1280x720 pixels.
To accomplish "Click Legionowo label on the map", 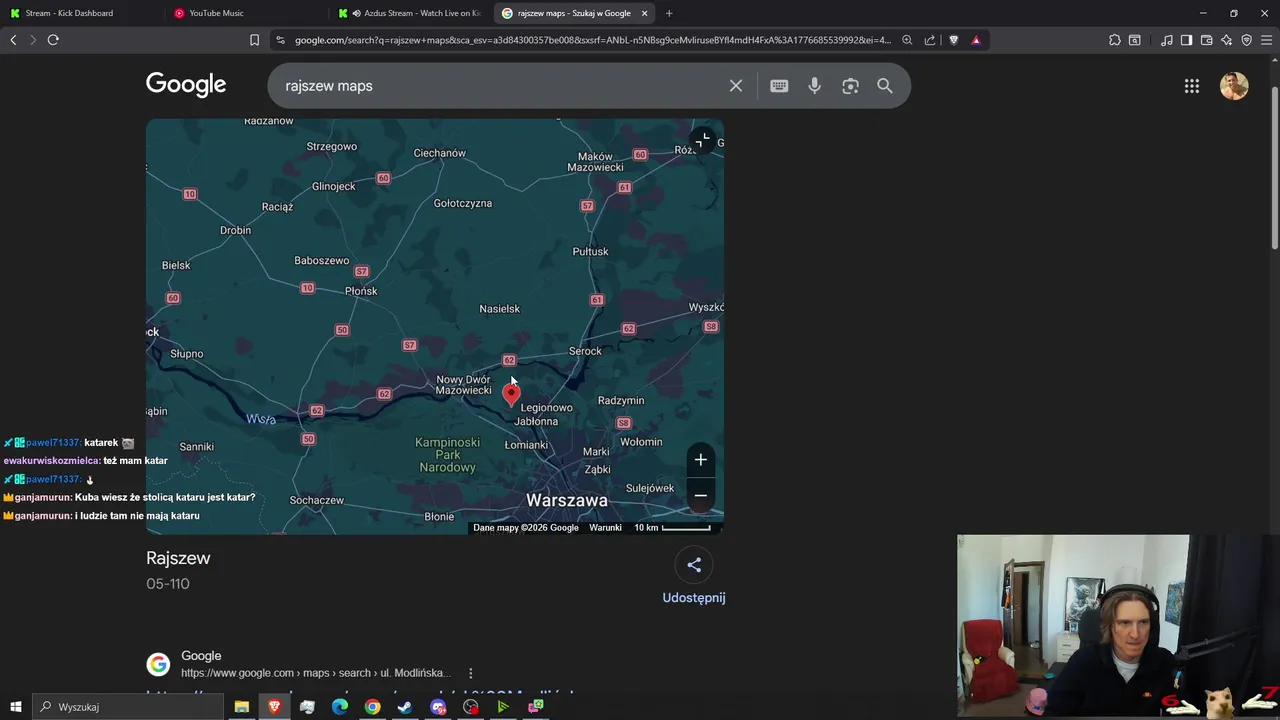I will (547, 408).
